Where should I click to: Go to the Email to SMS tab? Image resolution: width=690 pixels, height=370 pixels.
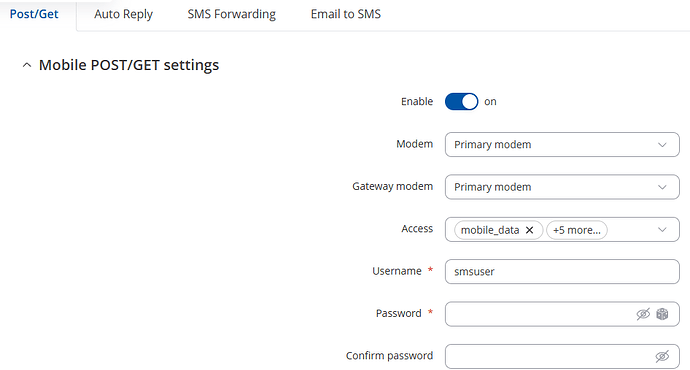pyautogui.click(x=346, y=14)
